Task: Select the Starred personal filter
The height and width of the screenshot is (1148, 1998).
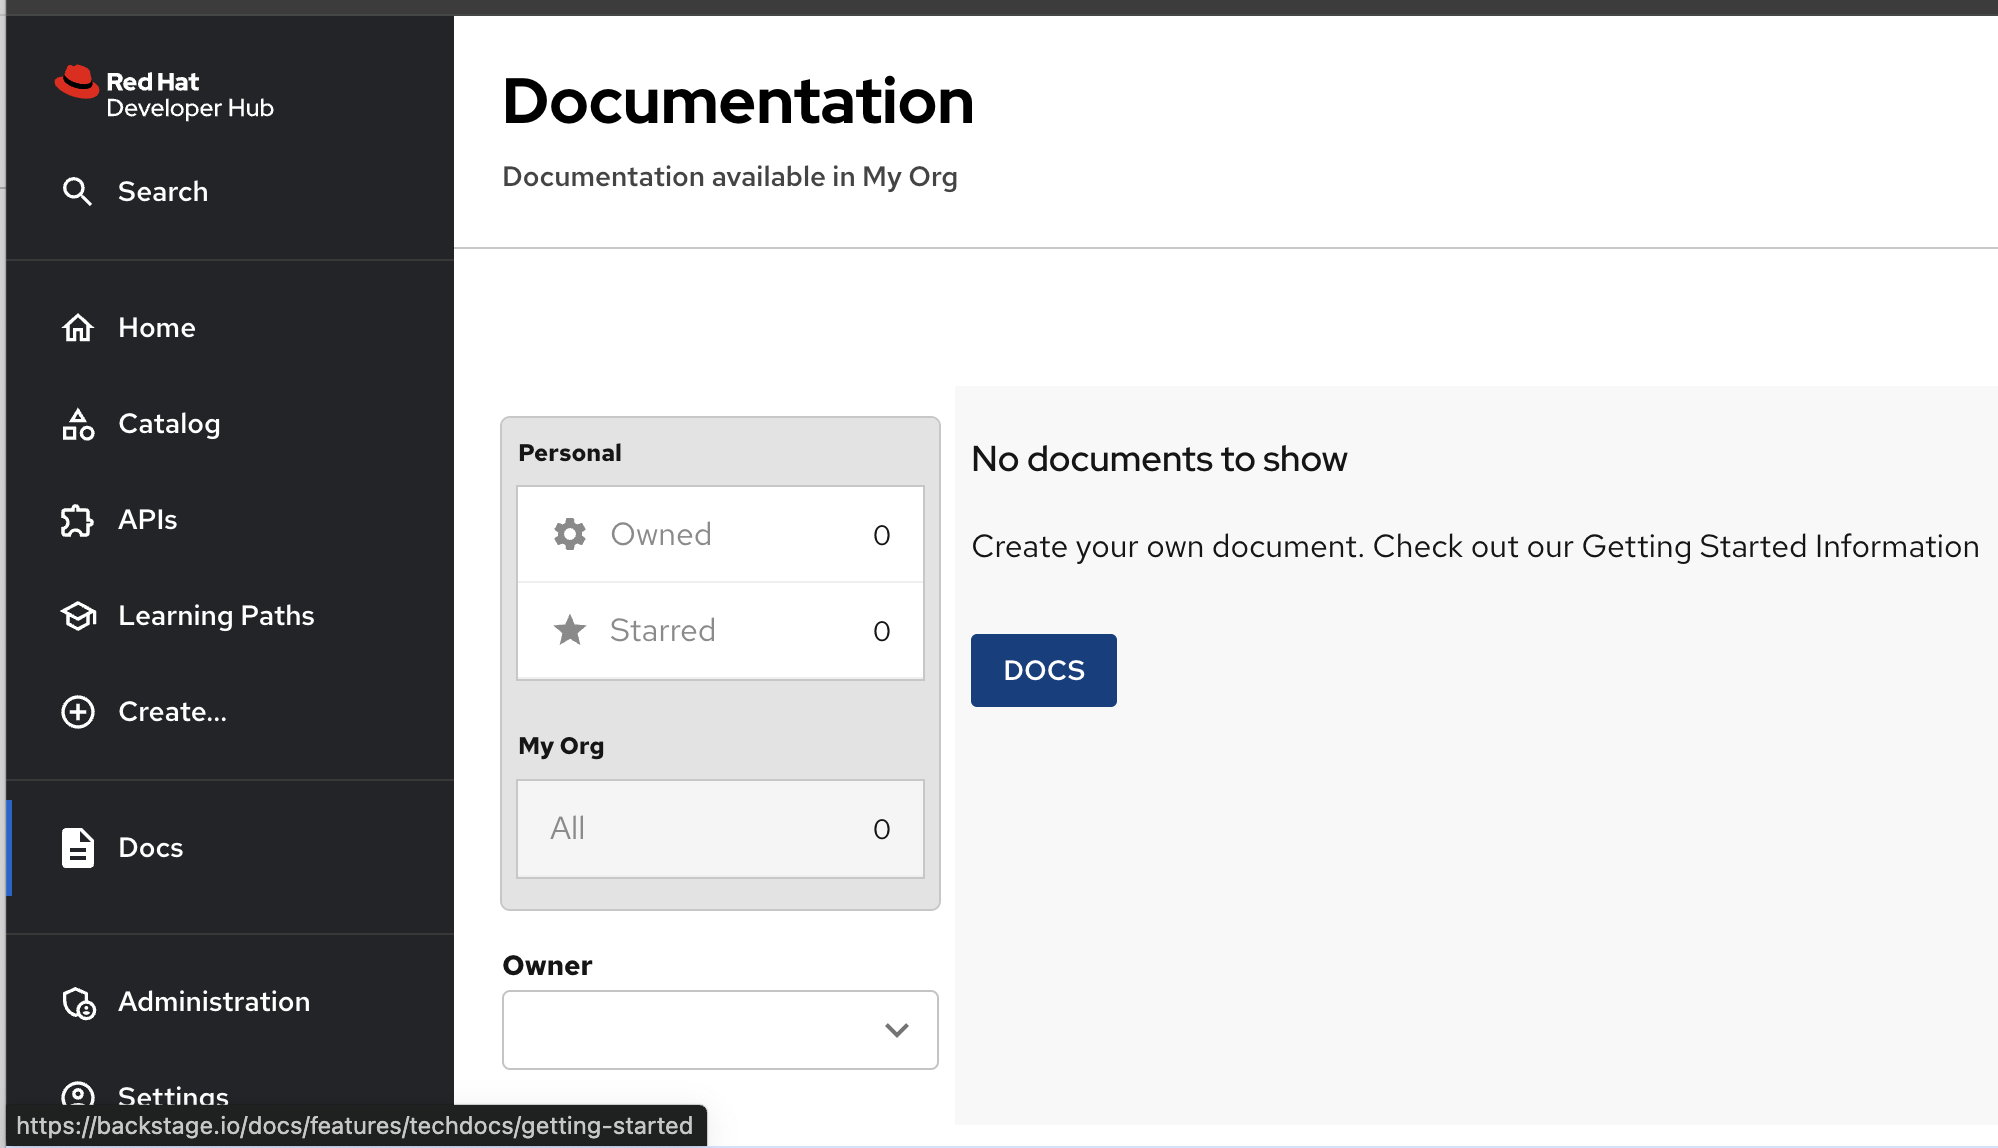Action: coord(720,630)
